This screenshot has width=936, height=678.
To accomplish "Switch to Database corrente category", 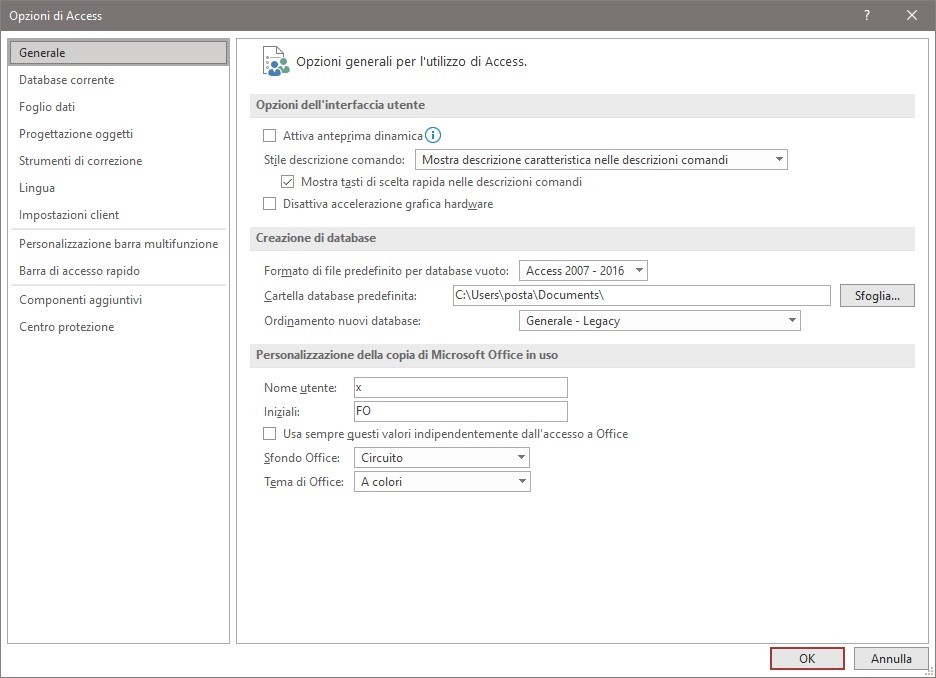I will (118, 79).
